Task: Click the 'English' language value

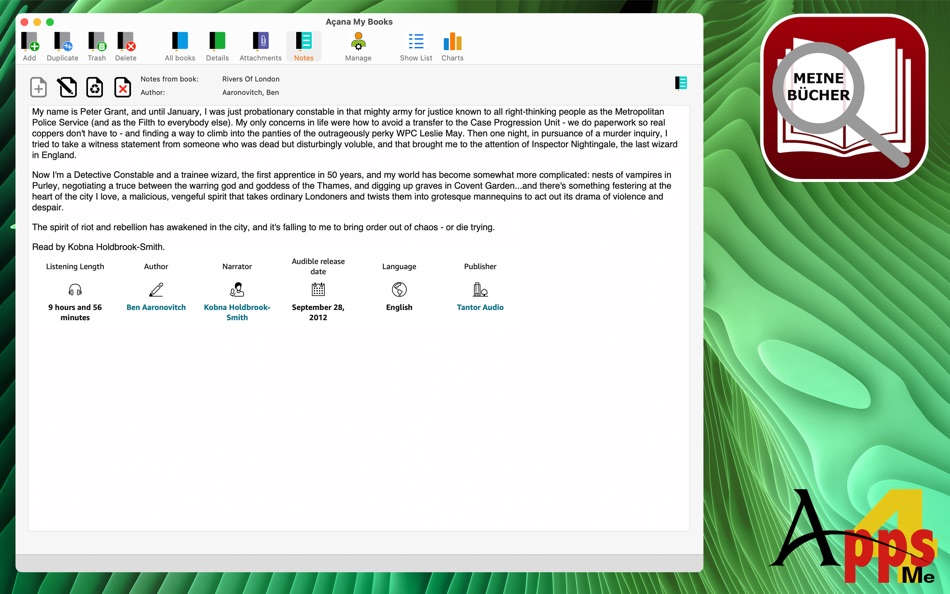Action: point(399,307)
